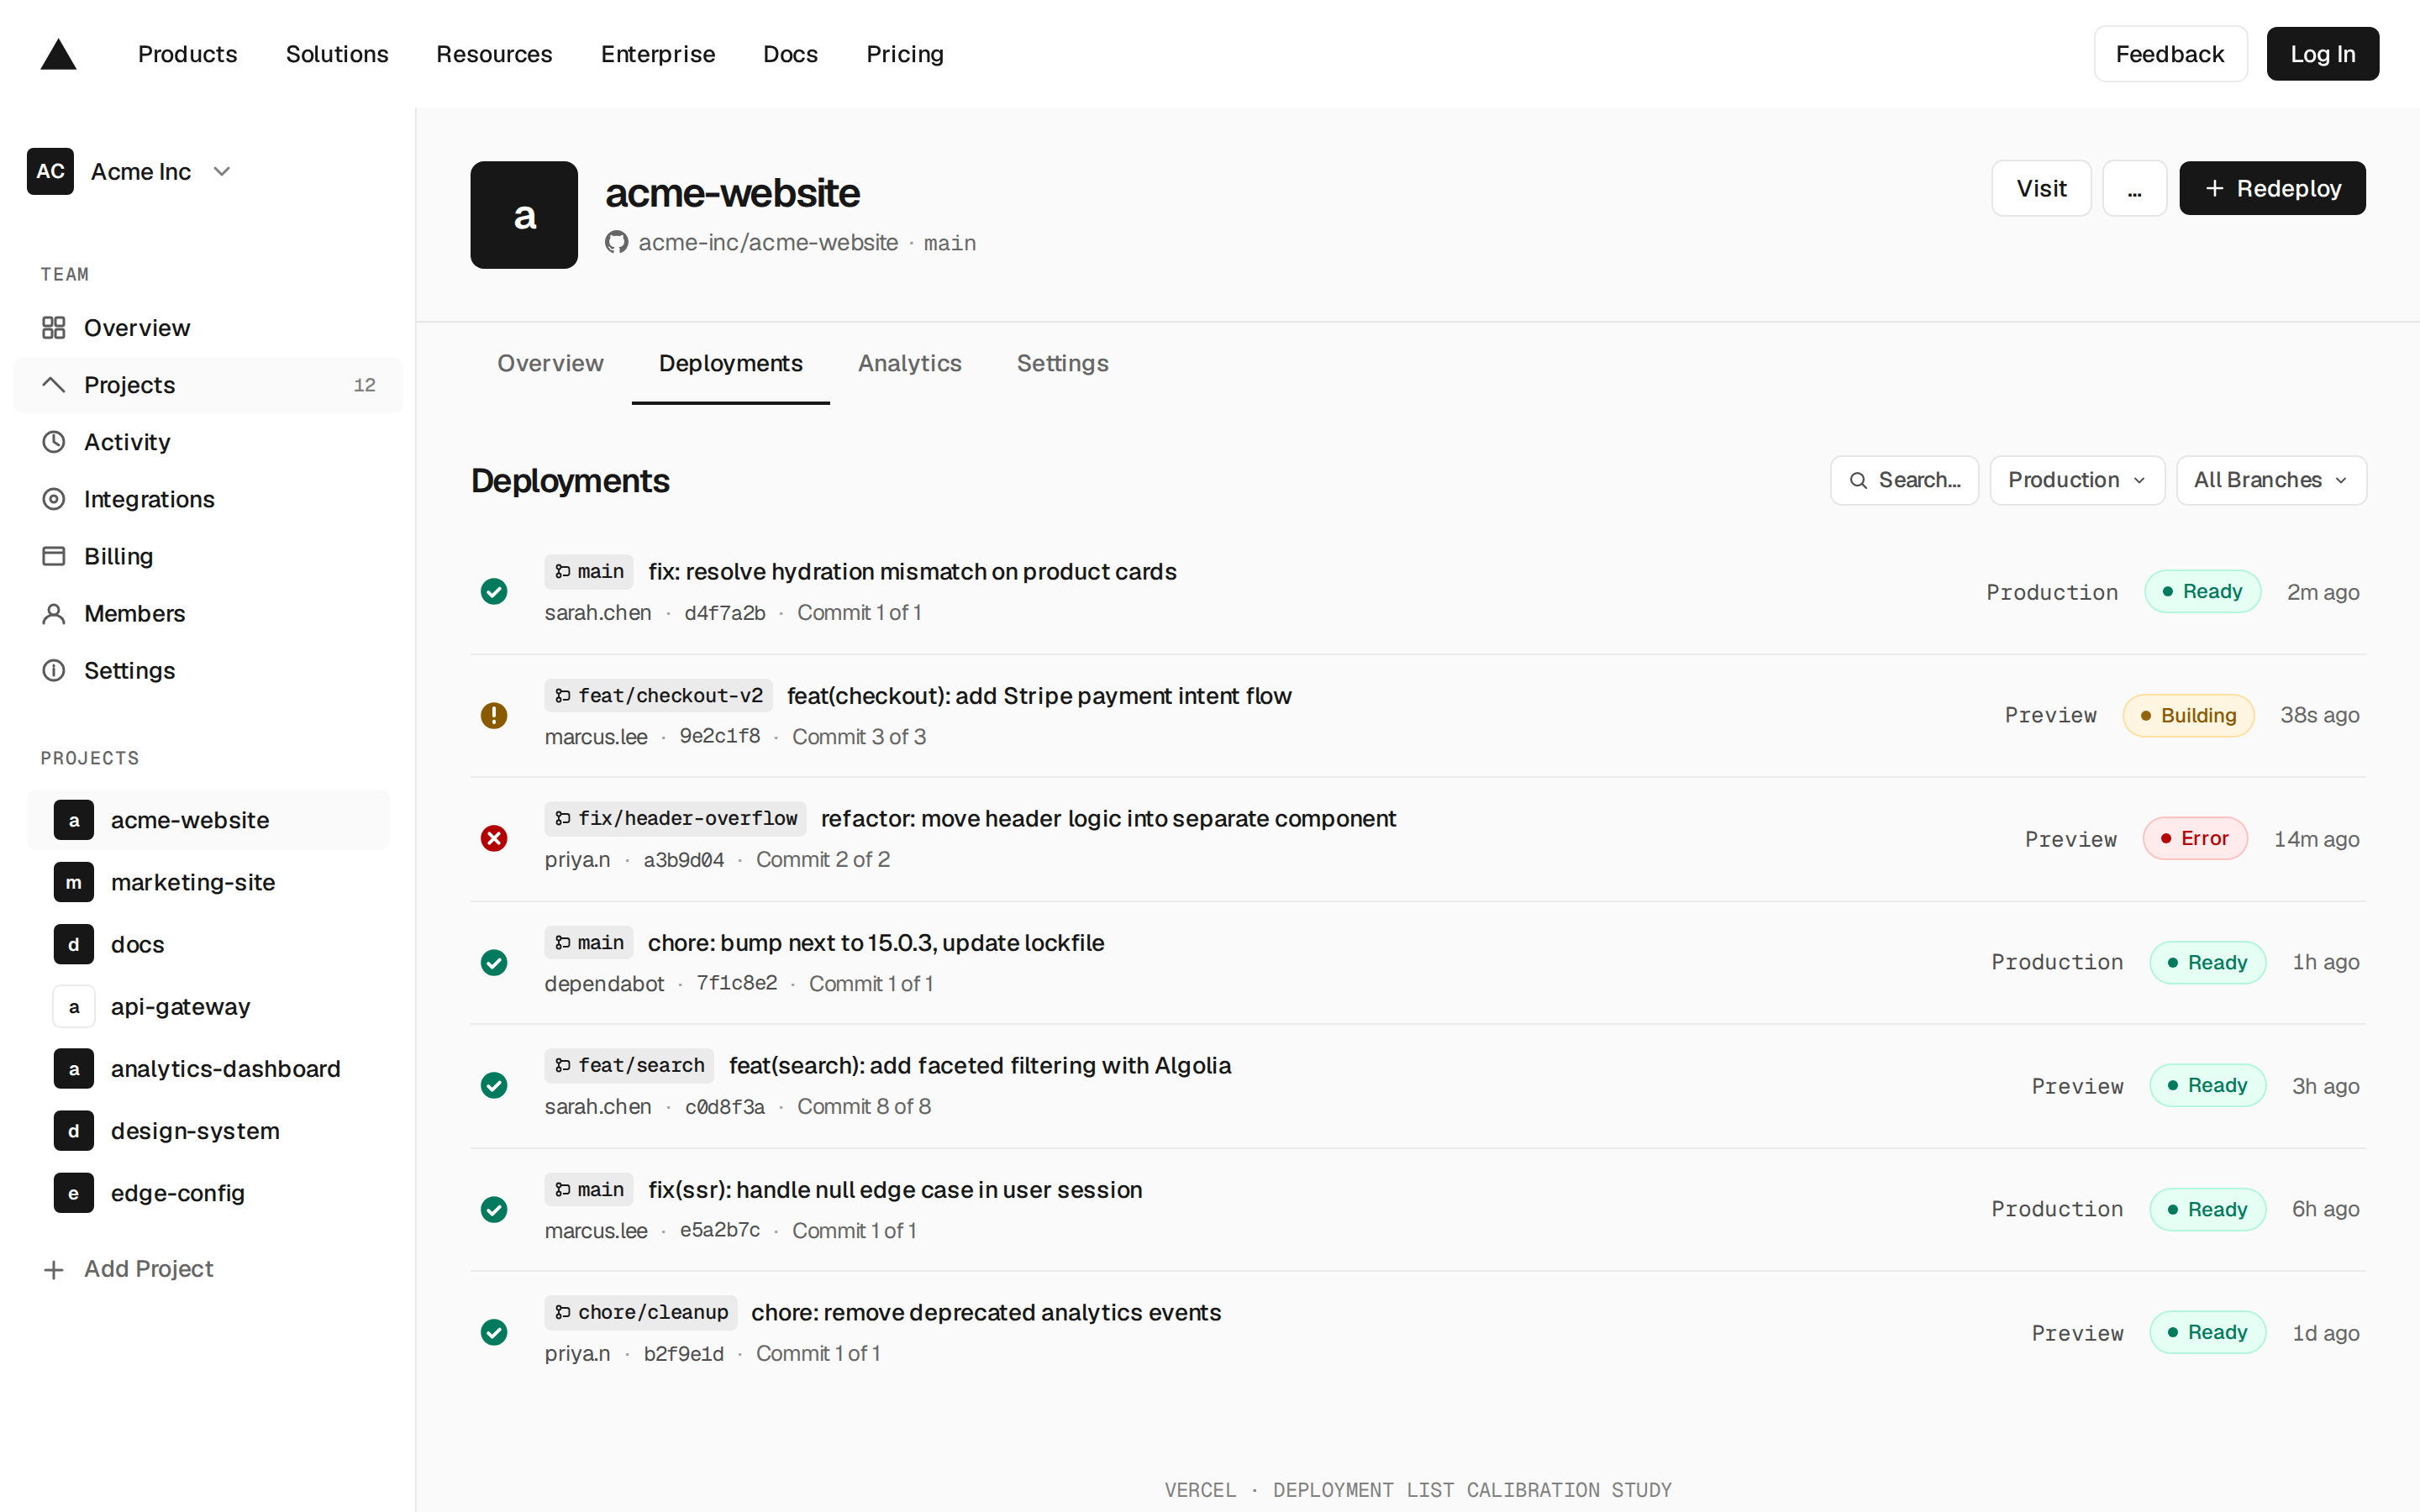Screen dimensions: 2420x1512
Task: Open deployment 'fix(ssr): handle null edge case in user session'
Action: (895, 1190)
